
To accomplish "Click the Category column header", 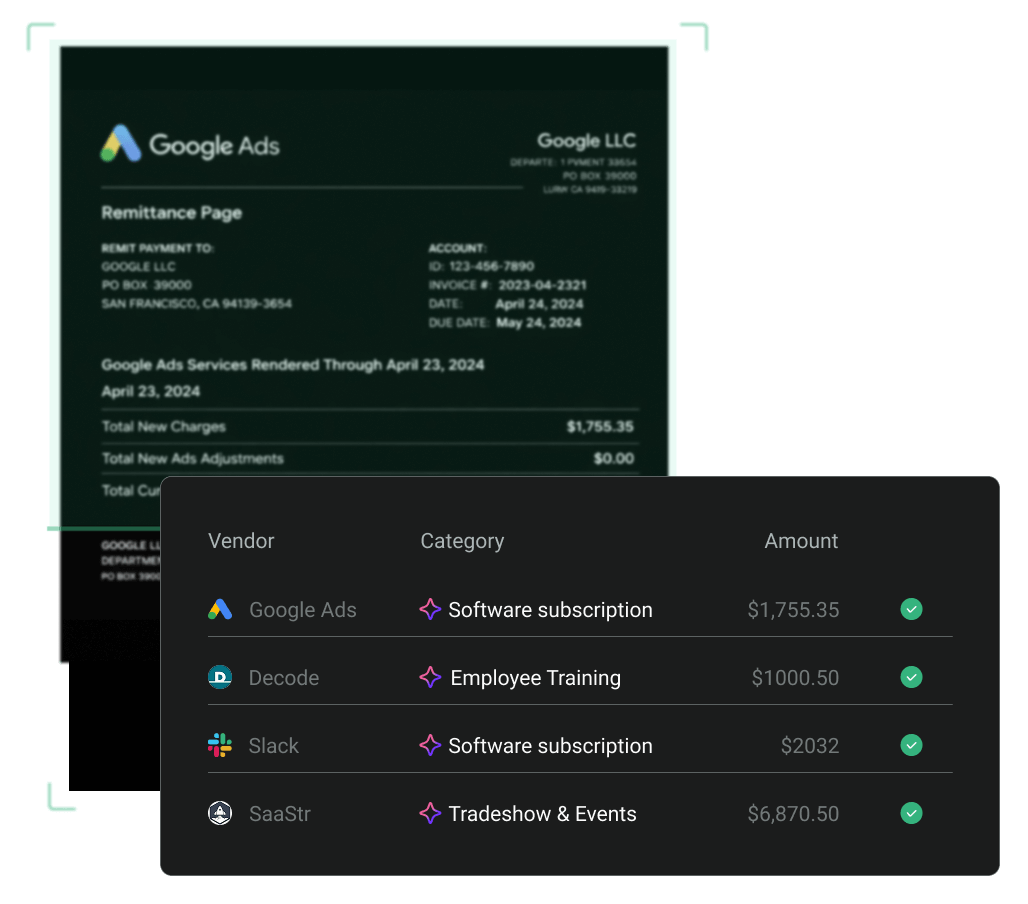I will 462,541.
